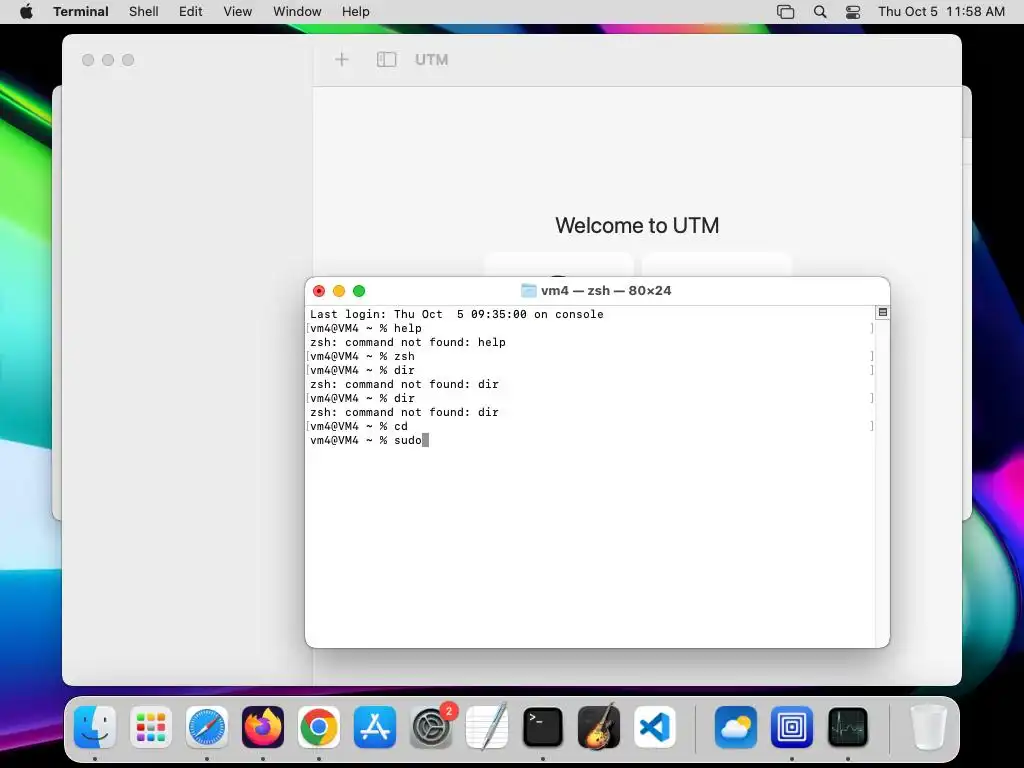Open System Settings with badge
Screen dimensions: 1024x768
(x=431, y=727)
